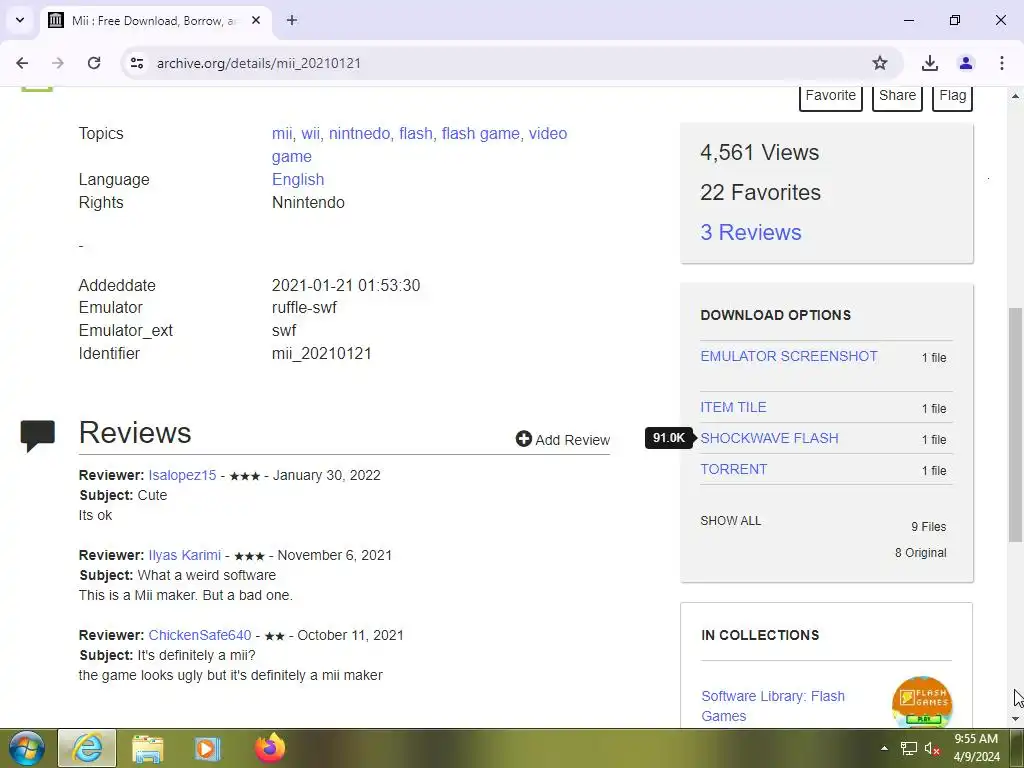Viewport: 1024px width, 768px height.
Task: Click the forward navigation arrow
Action: pos(58,63)
